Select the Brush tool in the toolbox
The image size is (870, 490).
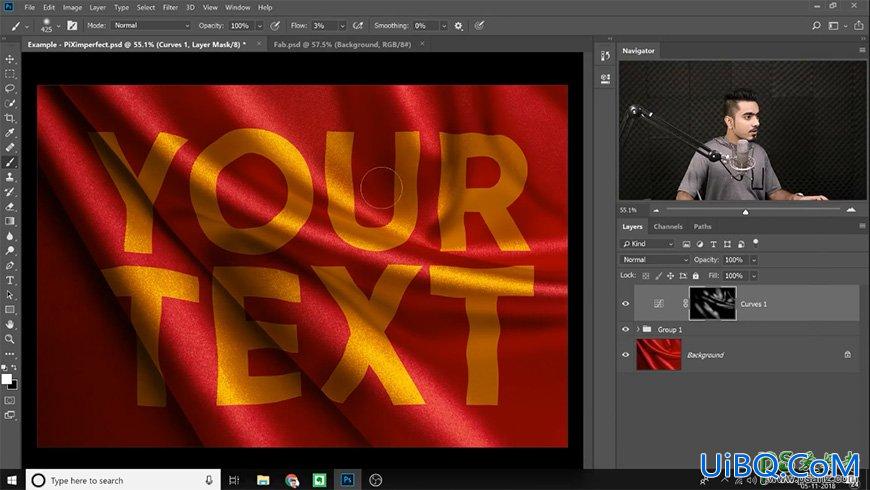(x=10, y=162)
